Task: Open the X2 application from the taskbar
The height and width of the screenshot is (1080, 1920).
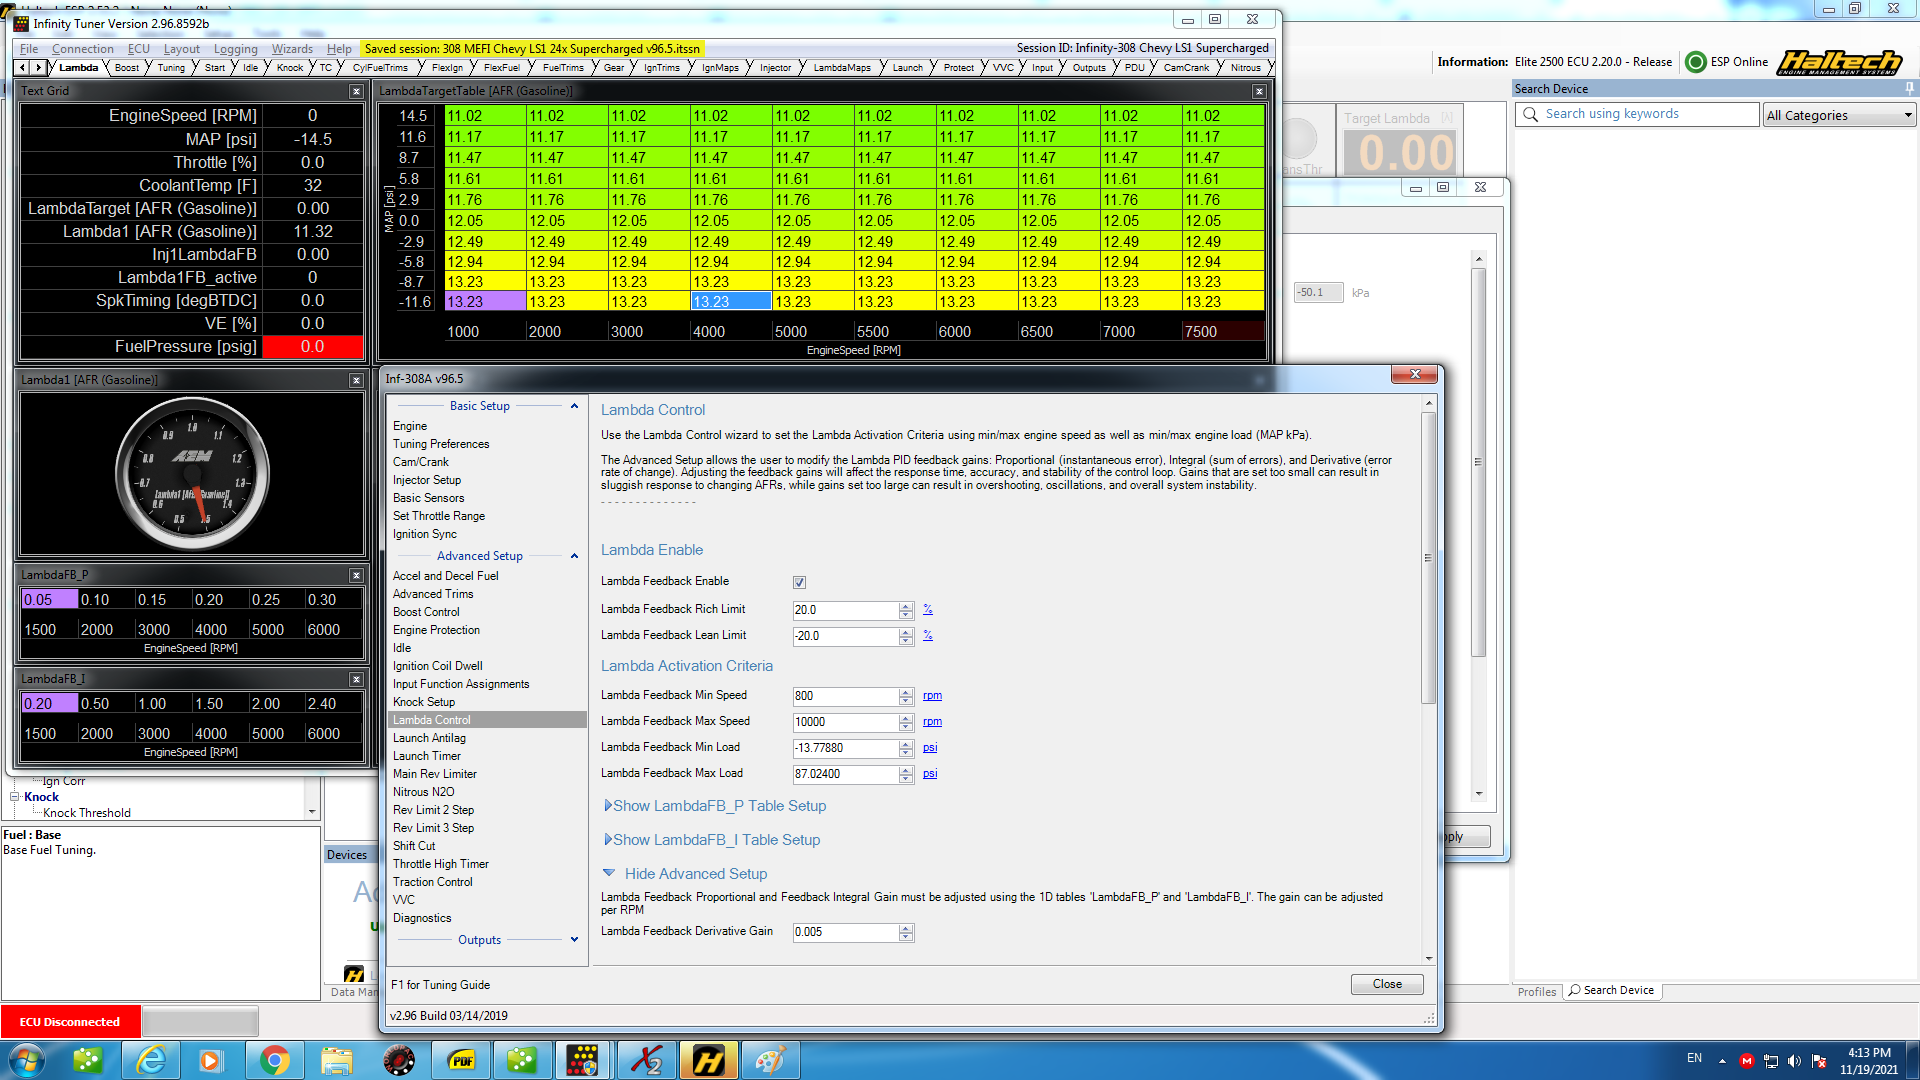Action: (647, 1060)
